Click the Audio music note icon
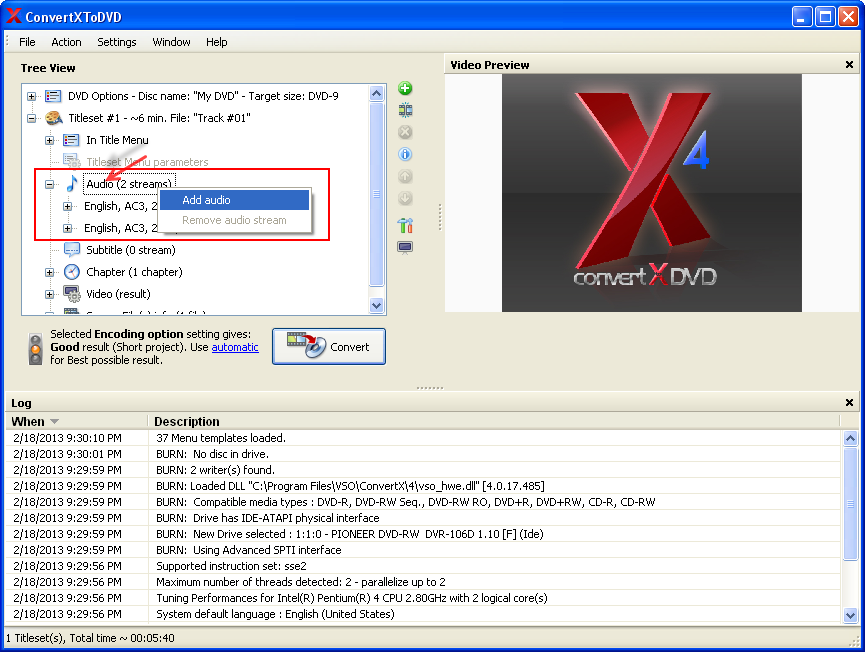The height and width of the screenshot is (652, 865). pos(72,183)
